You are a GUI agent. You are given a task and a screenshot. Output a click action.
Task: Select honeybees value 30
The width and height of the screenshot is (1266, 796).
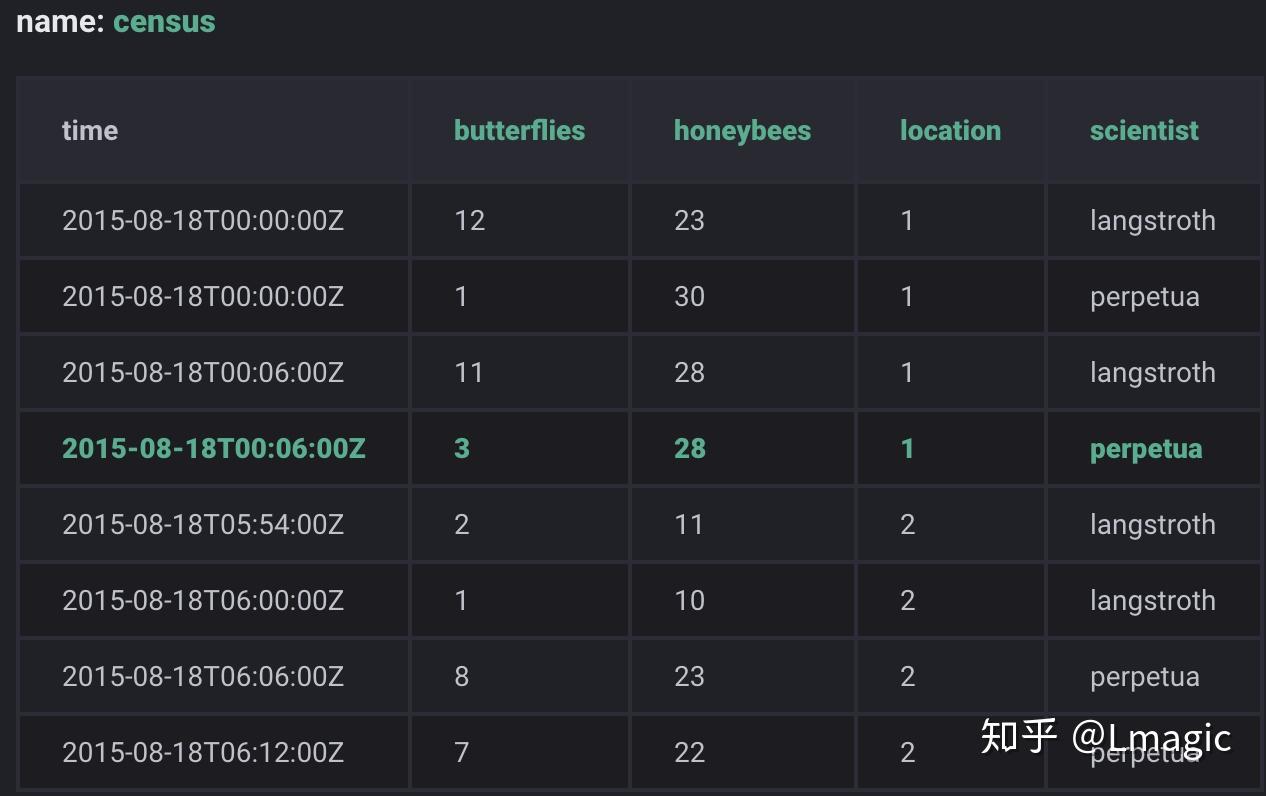tap(689, 297)
